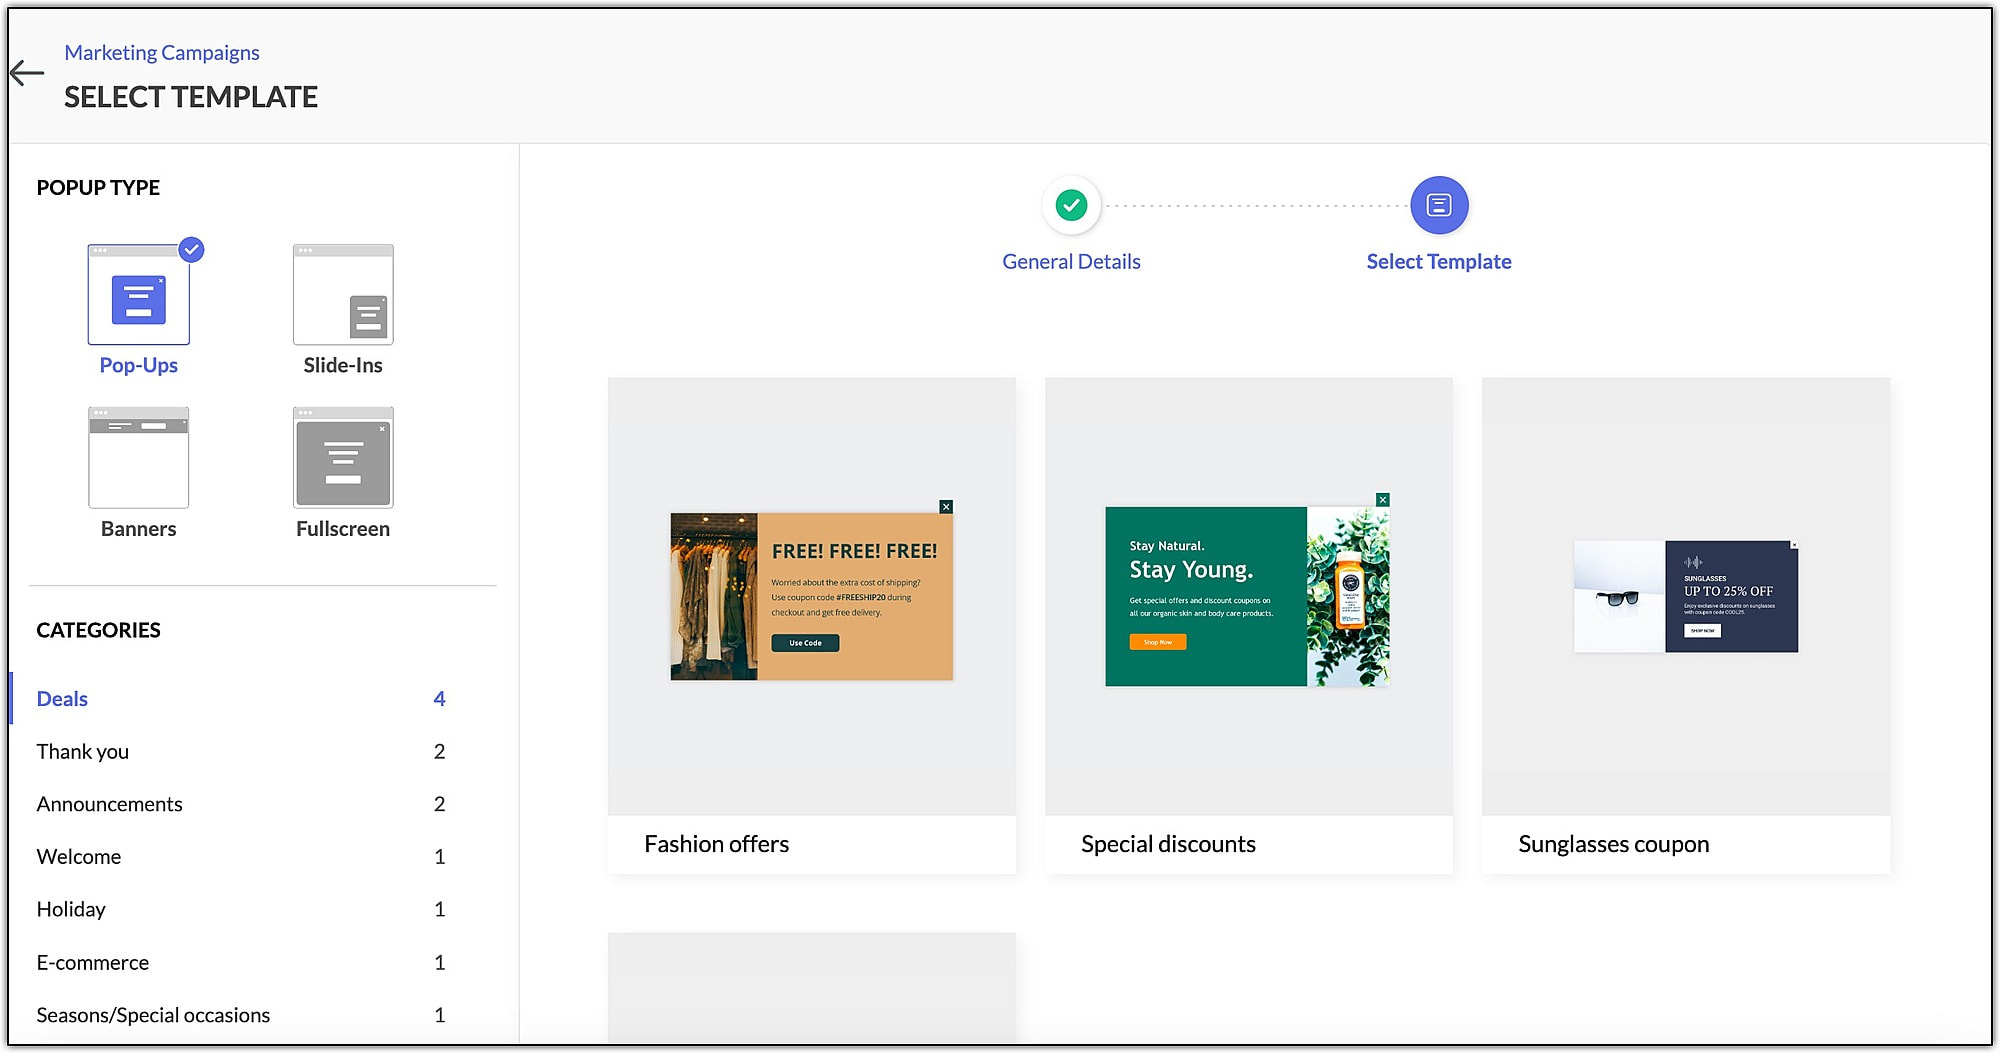
Task: Open the Holiday category
Action: point(241,910)
